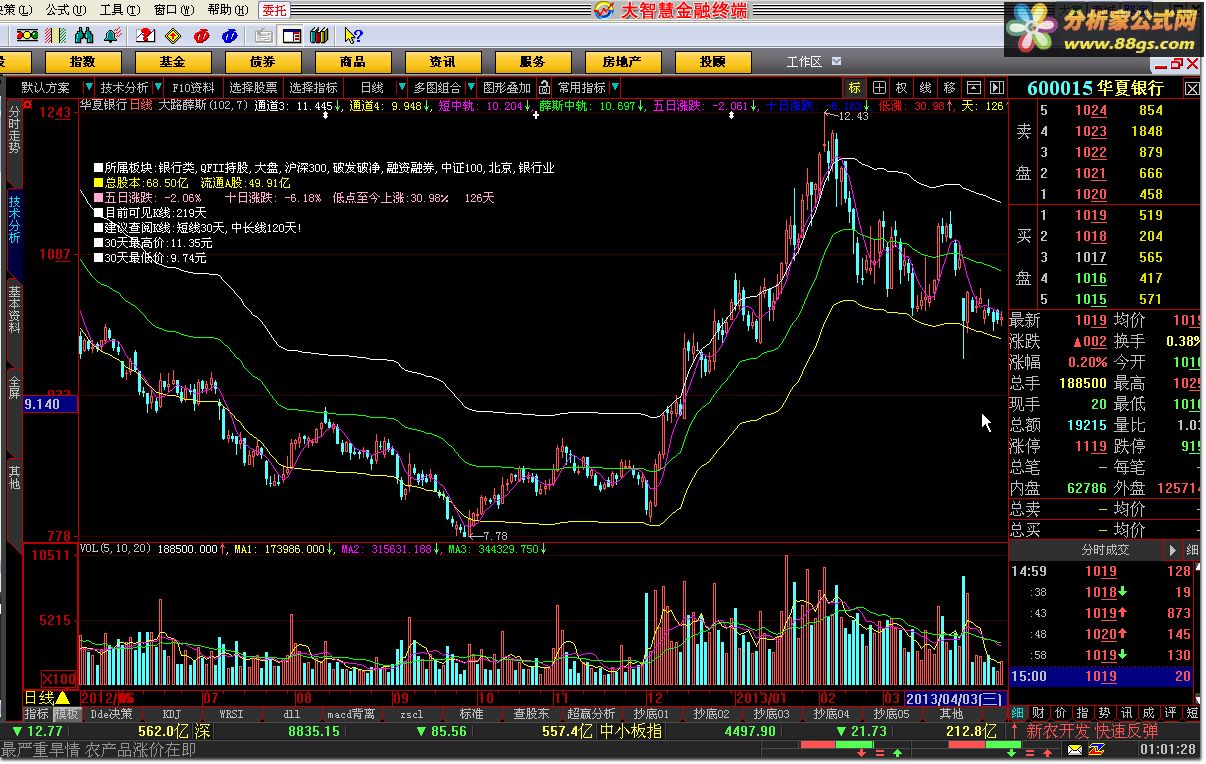
Task: Click the 委托 button in menu bar
Action: point(275,10)
